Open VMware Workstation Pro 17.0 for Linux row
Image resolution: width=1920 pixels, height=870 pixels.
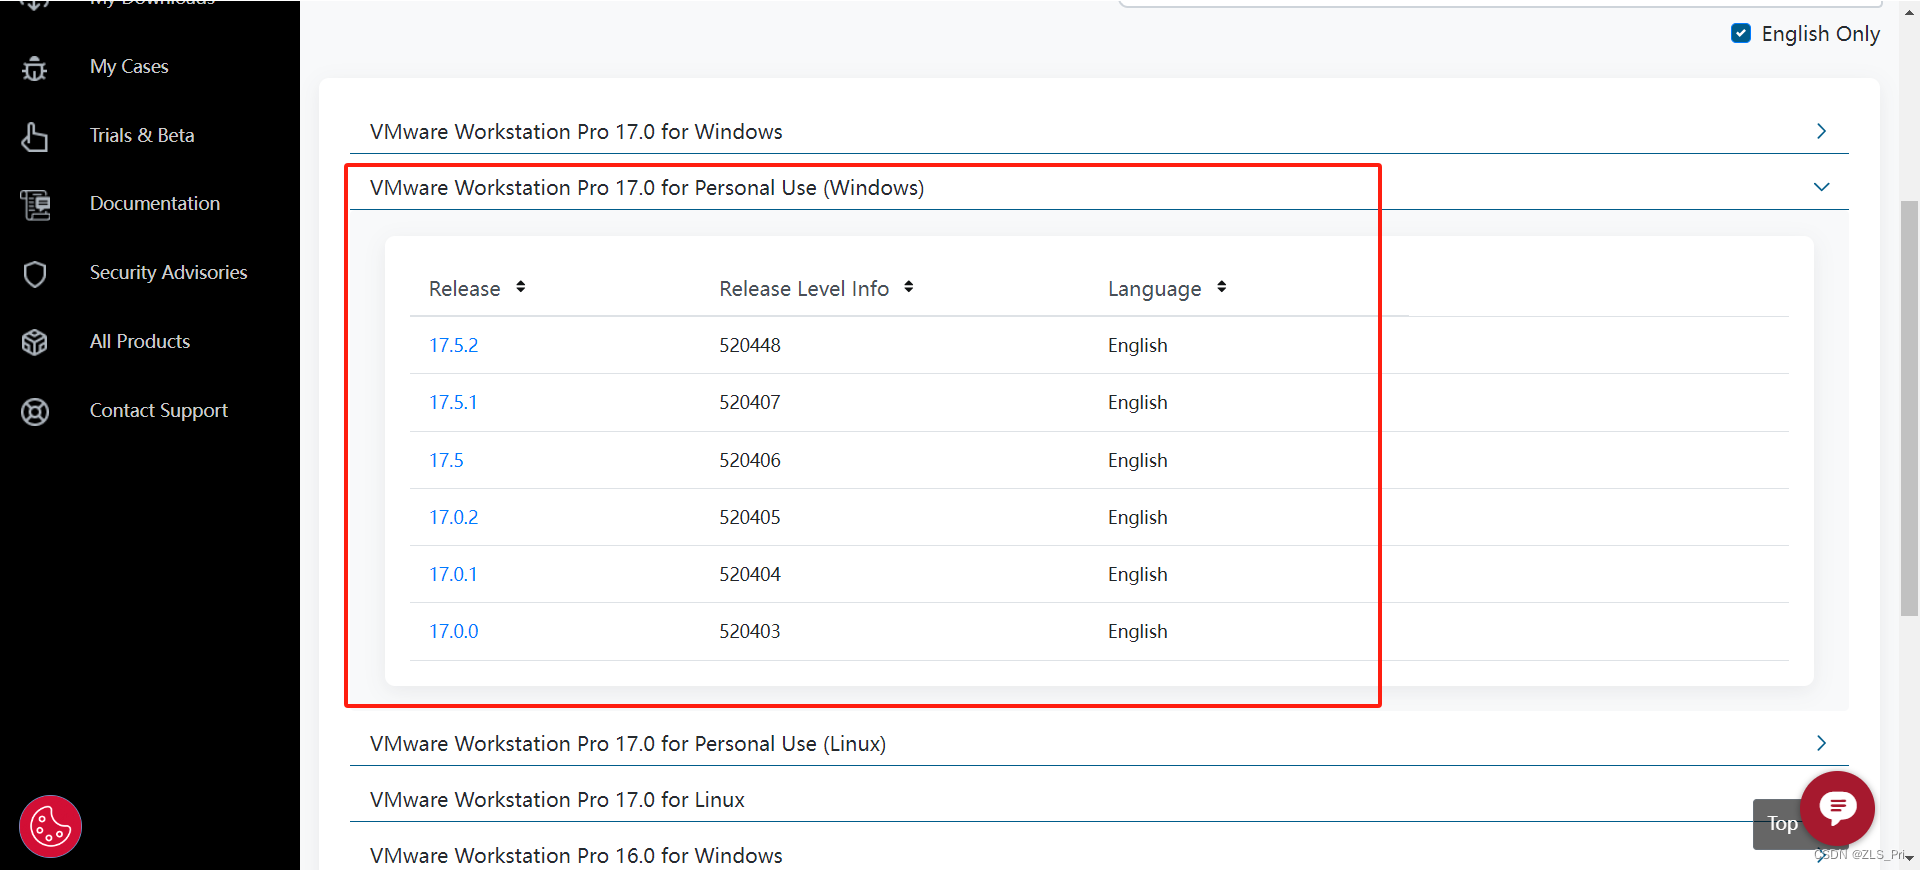click(1099, 799)
